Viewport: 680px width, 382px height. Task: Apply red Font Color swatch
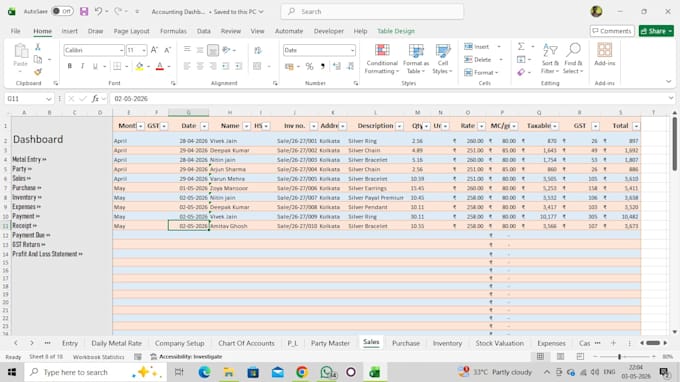pos(160,66)
